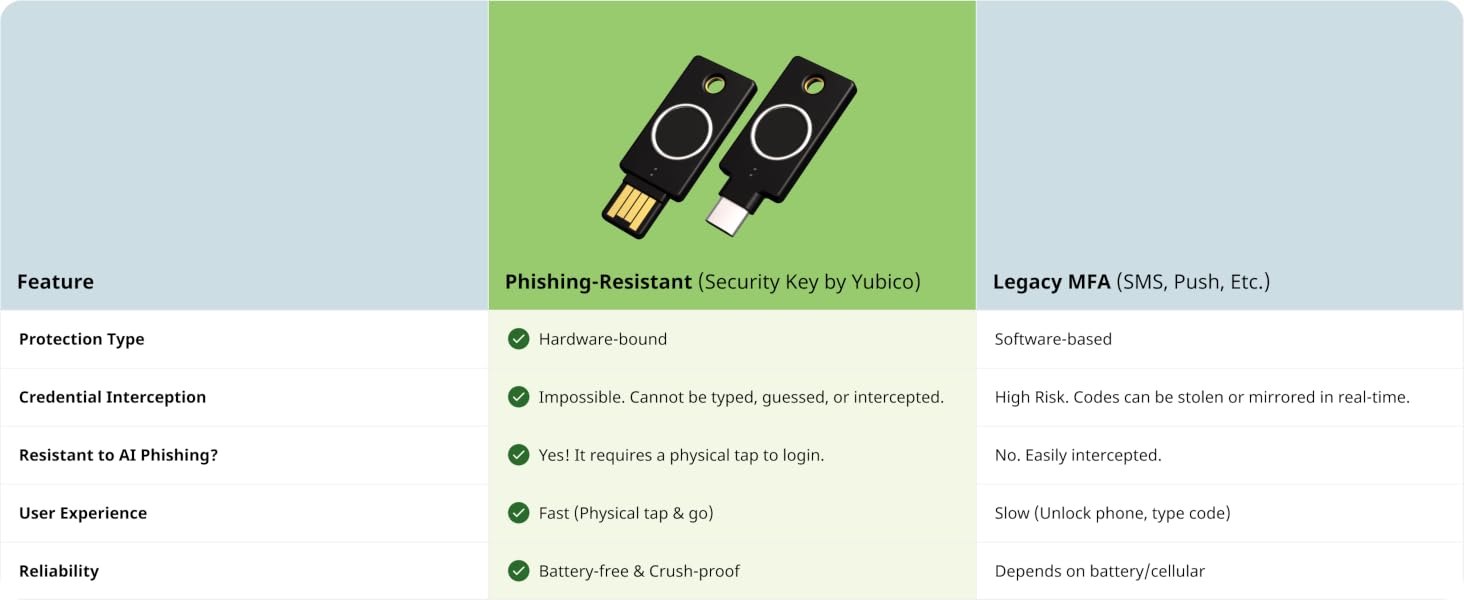Click the 'Slow (Unlock phone, type code)' text
1464x600 pixels.
click(x=1112, y=513)
